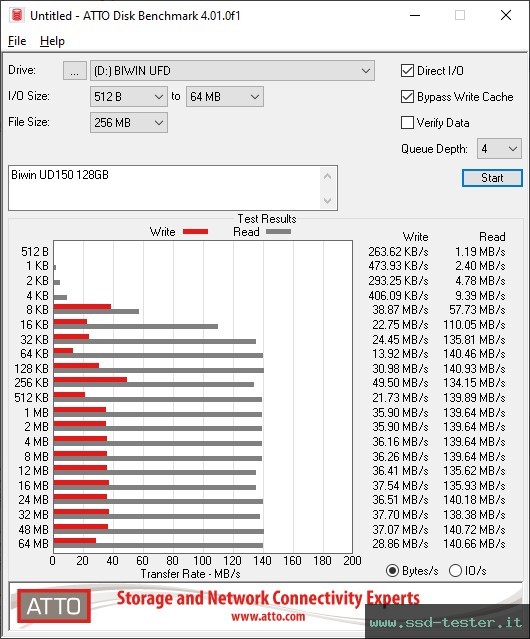Minimize the ATTO Disk Benchmark window
Viewport: 530px width, 639px height.
[x=415, y=15]
